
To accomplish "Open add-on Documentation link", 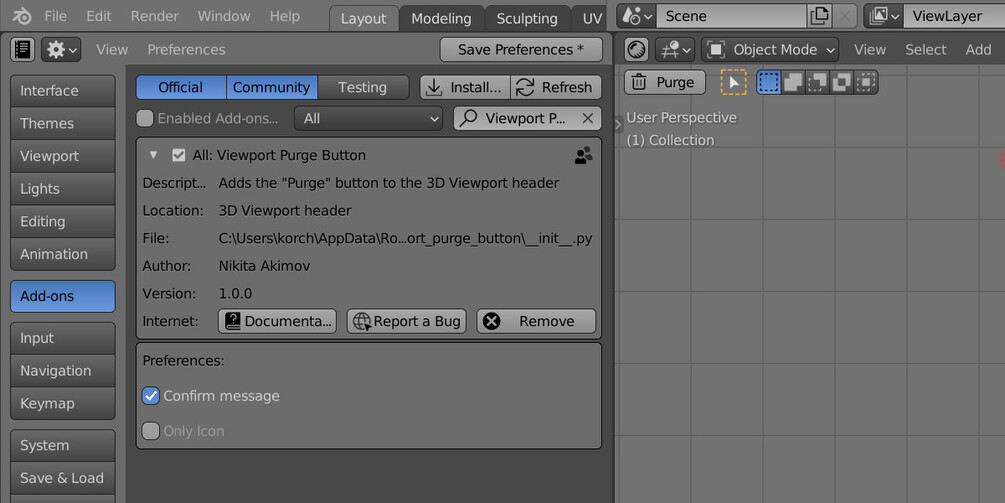I will click(277, 321).
